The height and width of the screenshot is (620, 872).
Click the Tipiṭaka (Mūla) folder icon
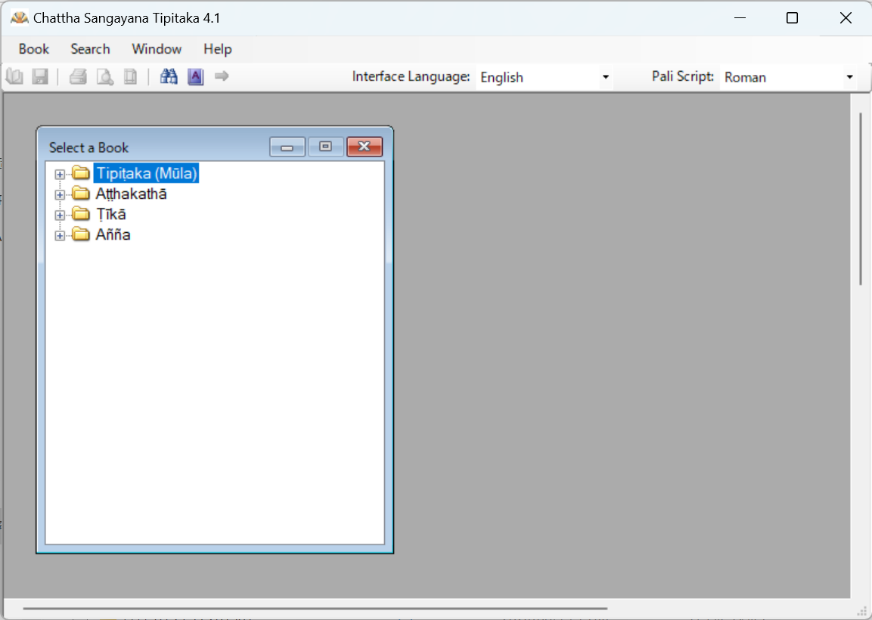pos(81,173)
